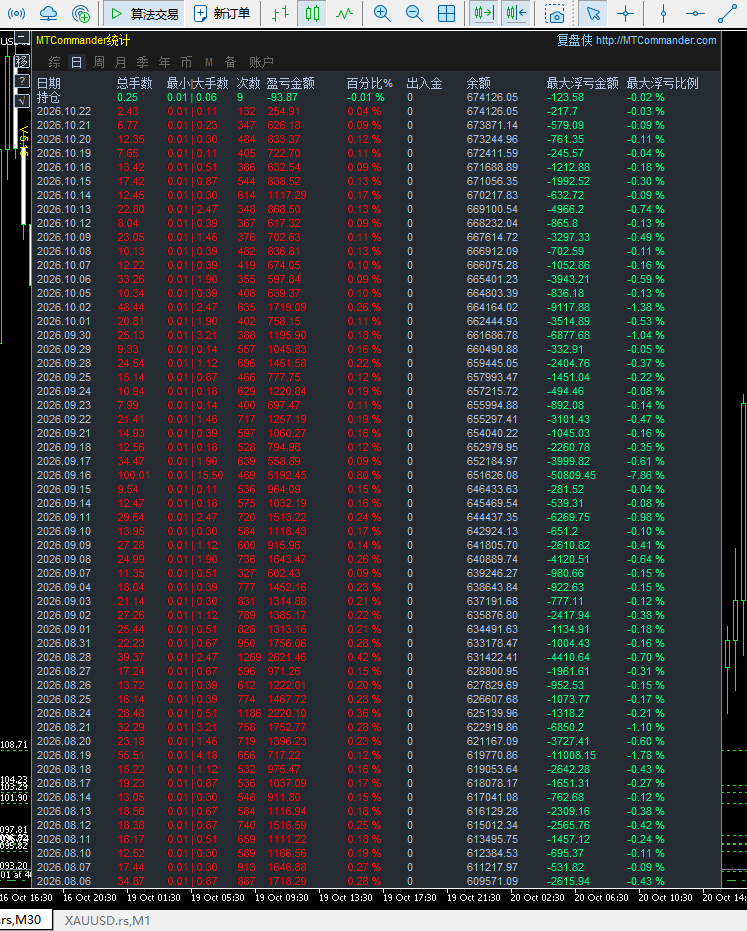The width and height of the screenshot is (747, 931).
Task: Click total lots value 100.01
Action: point(134,476)
